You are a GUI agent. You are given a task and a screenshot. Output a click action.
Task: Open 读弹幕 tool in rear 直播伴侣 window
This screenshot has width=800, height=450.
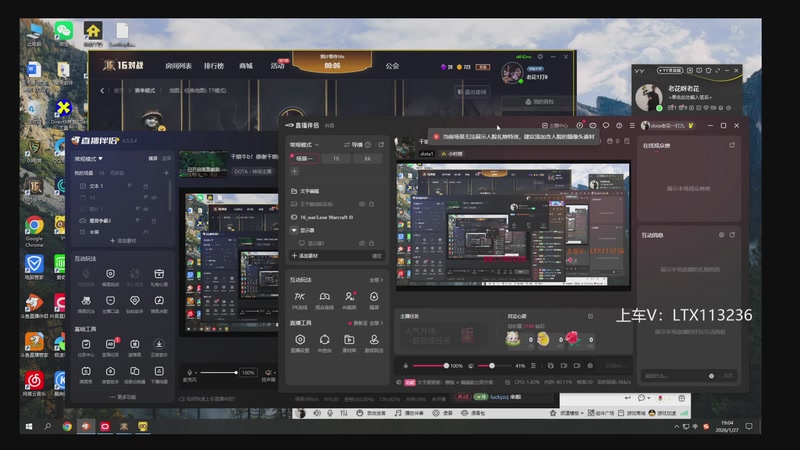click(135, 347)
